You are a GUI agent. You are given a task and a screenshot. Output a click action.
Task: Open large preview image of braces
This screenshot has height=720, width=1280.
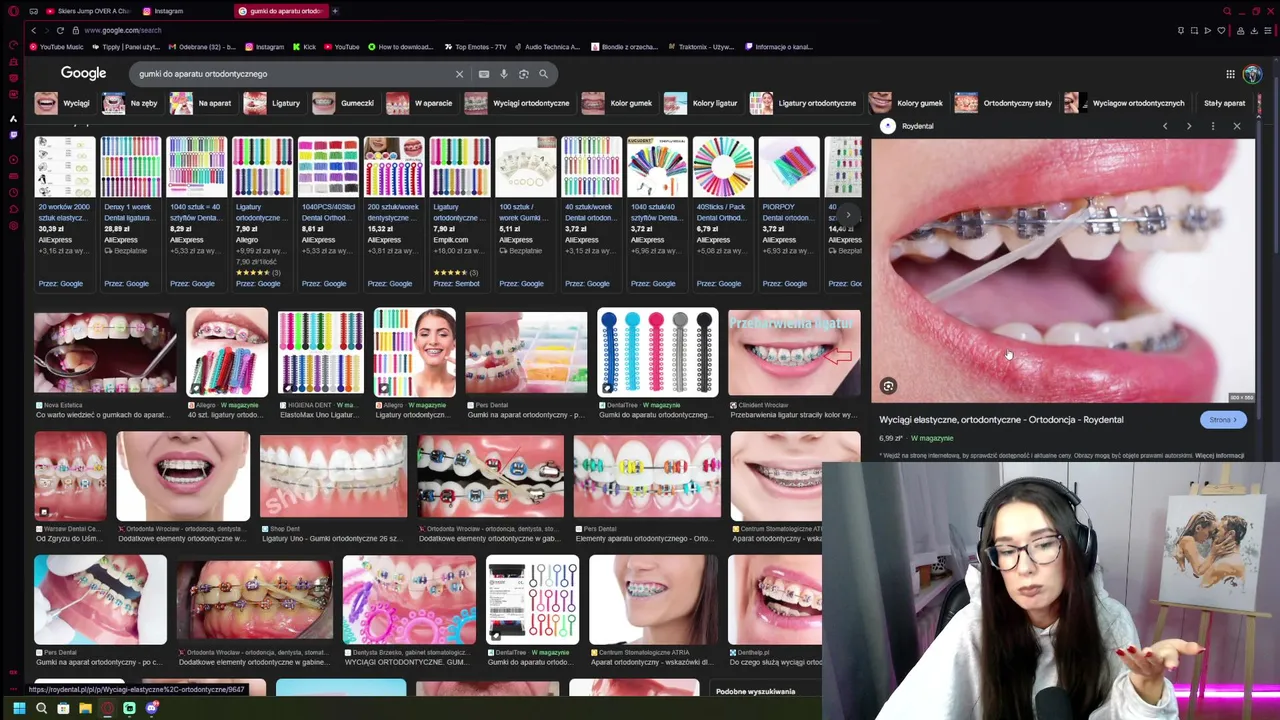tap(1063, 271)
